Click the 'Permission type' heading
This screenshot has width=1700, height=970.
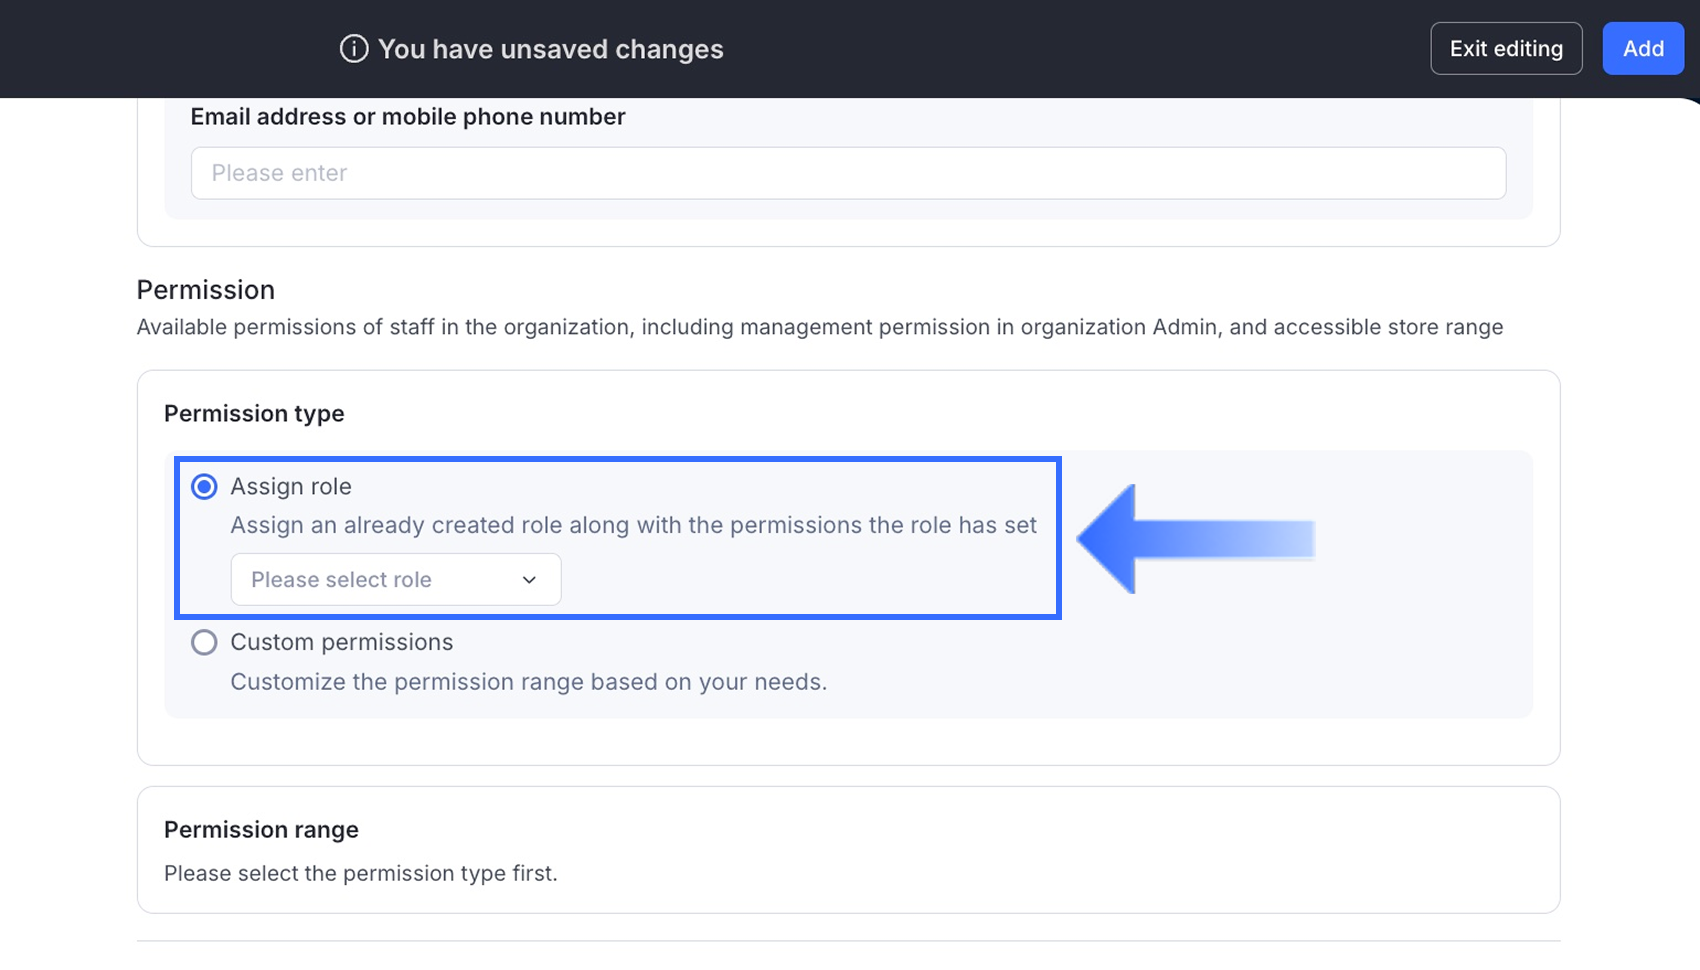click(x=254, y=414)
